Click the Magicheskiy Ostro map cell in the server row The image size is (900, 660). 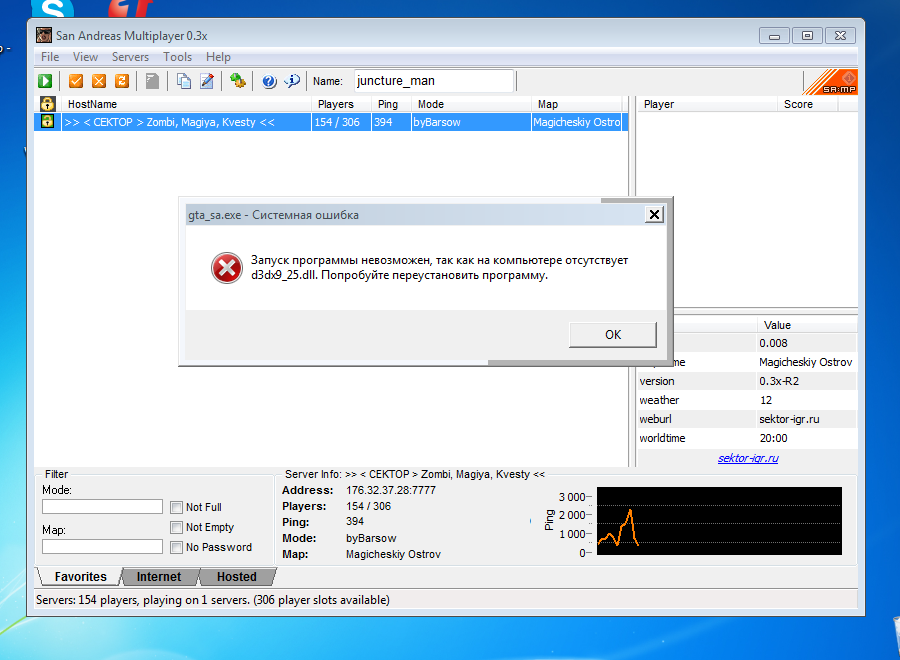coord(577,122)
